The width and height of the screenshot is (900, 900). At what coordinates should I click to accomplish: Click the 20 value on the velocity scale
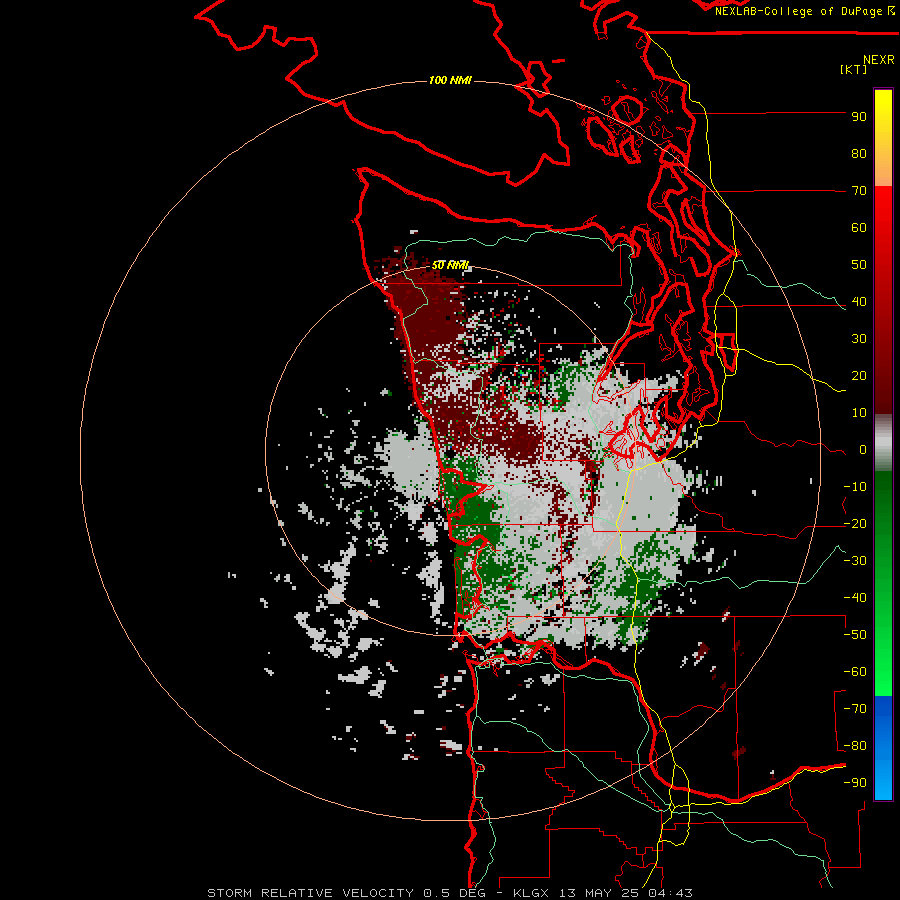pyautogui.click(x=859, y=376)
